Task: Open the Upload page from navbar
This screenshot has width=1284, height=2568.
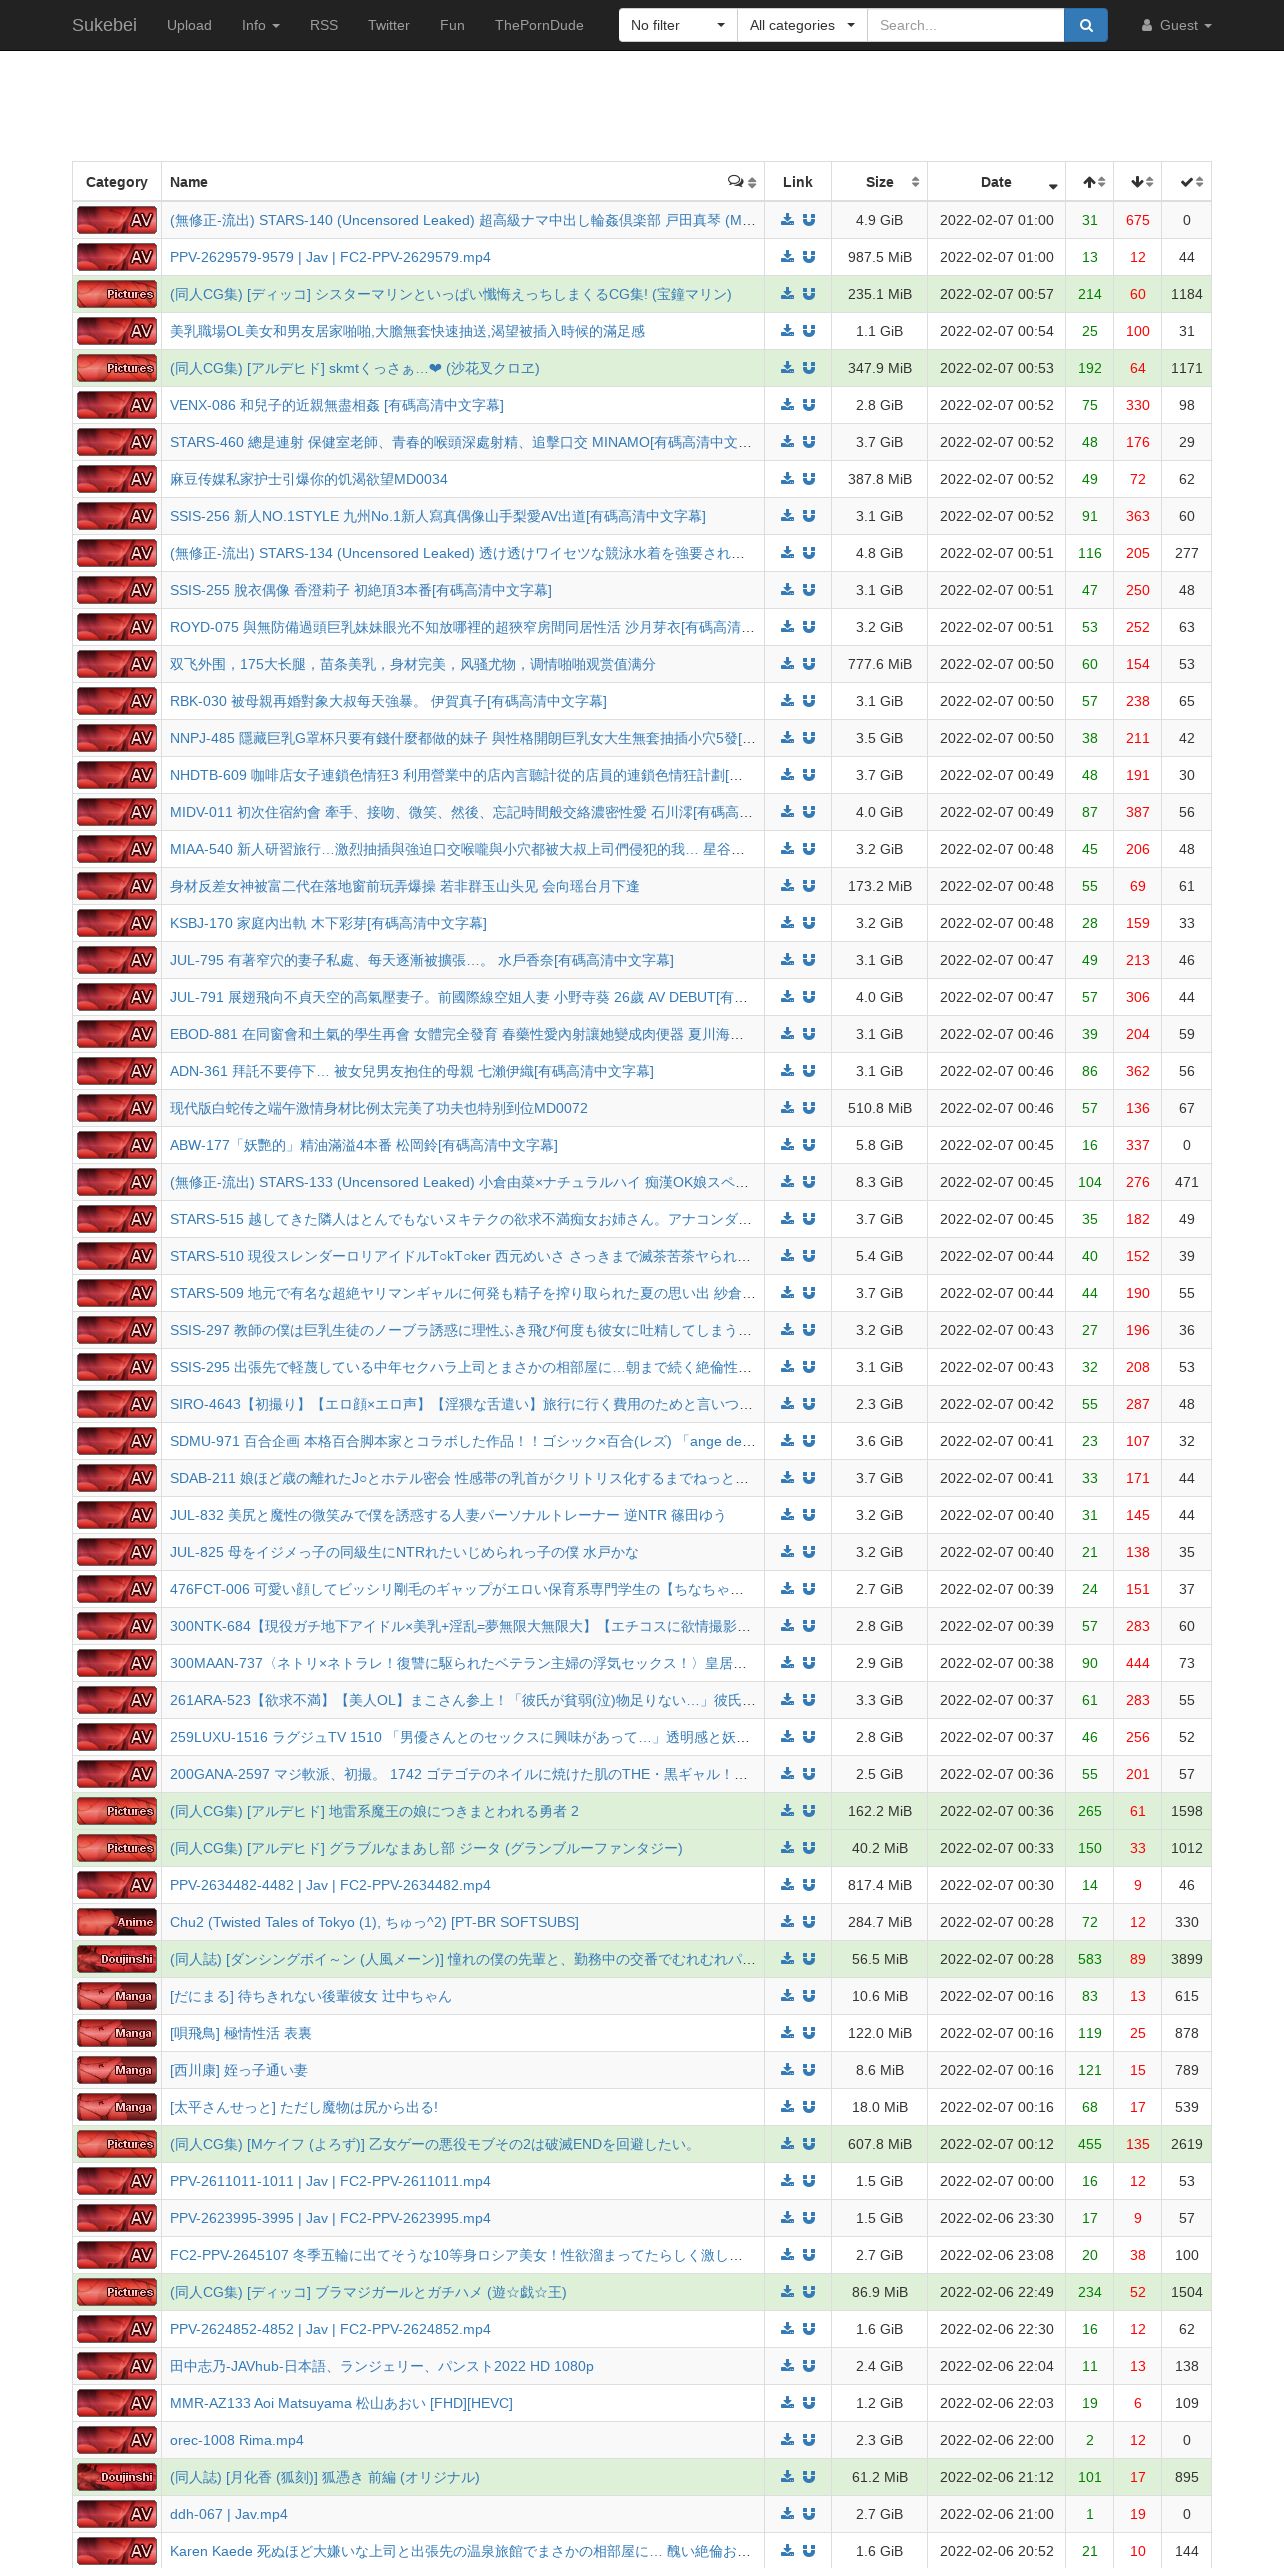Action: [189, 25]
